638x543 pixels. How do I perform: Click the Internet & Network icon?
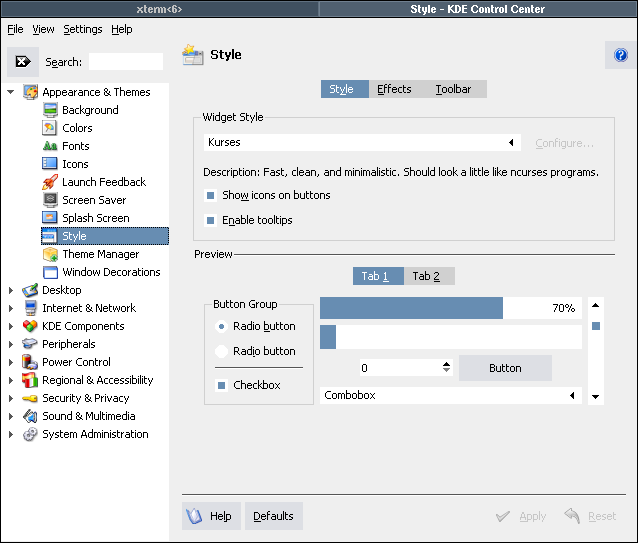(x=31, y=308)
